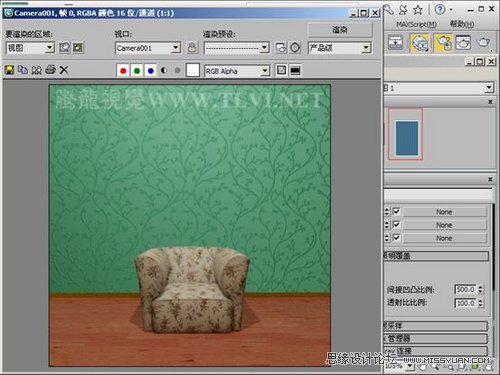Click the spinner next to 100.0
This screenshot has height=375, width=500.
480,303
